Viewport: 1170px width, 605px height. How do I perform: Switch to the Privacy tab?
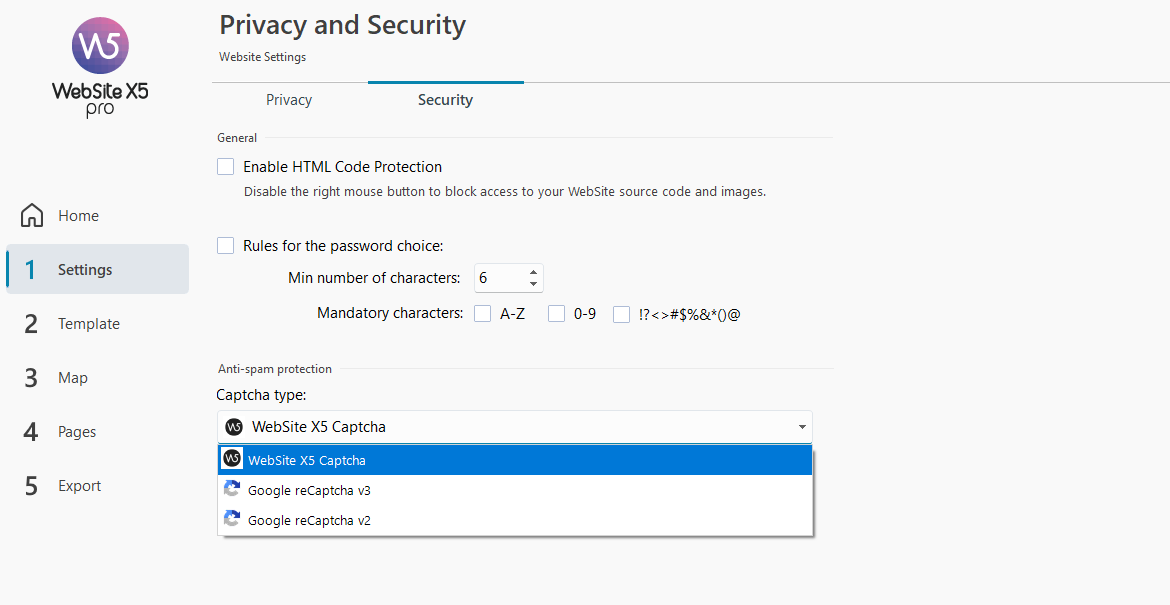(x=289, y=100)
